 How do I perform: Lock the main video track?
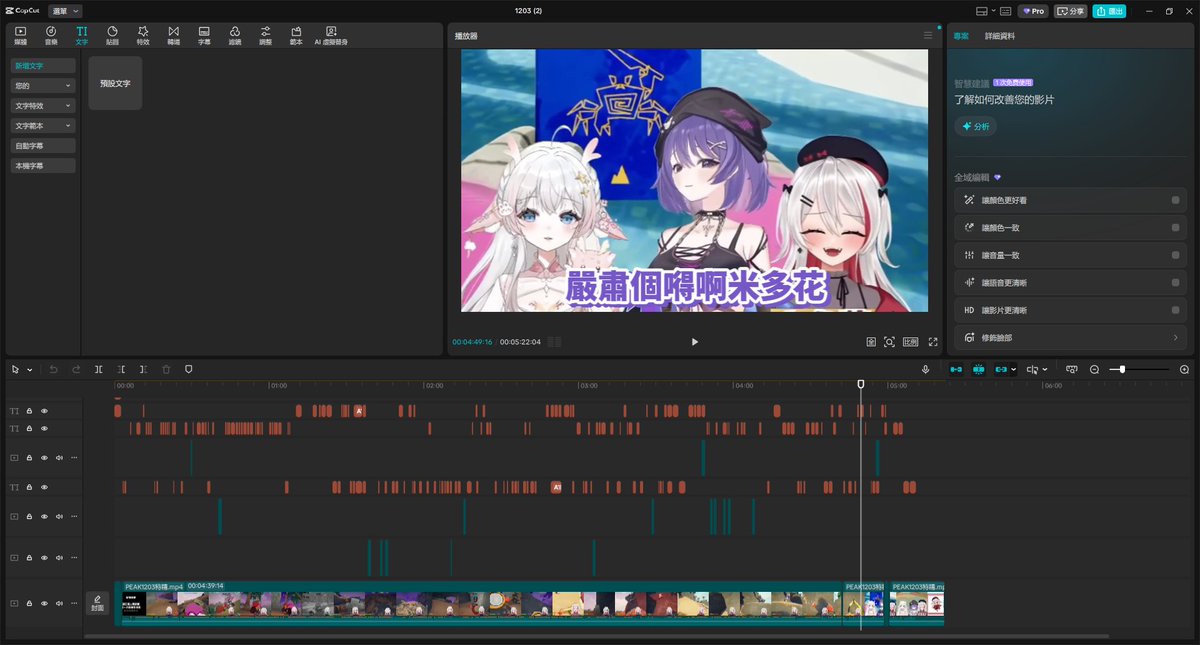point(29,604)
